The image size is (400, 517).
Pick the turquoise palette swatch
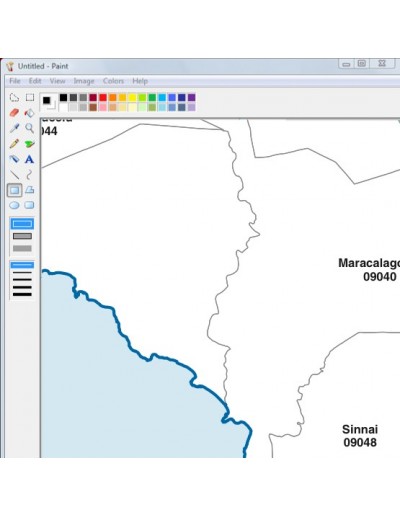coord(162,97)
